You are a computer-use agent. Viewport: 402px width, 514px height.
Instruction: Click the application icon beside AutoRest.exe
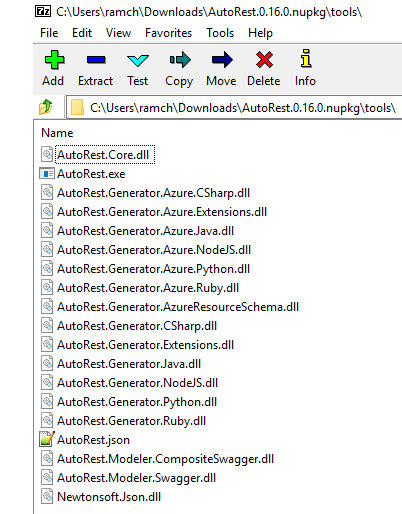[x=47, y=174]
